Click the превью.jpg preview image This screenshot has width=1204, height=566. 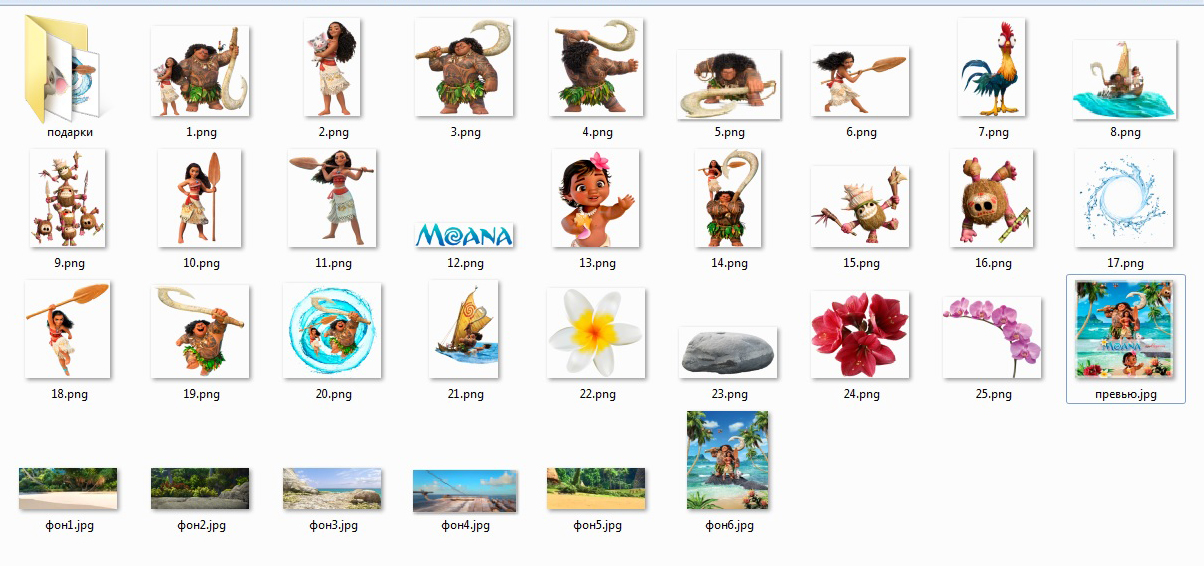(1125, 330)
